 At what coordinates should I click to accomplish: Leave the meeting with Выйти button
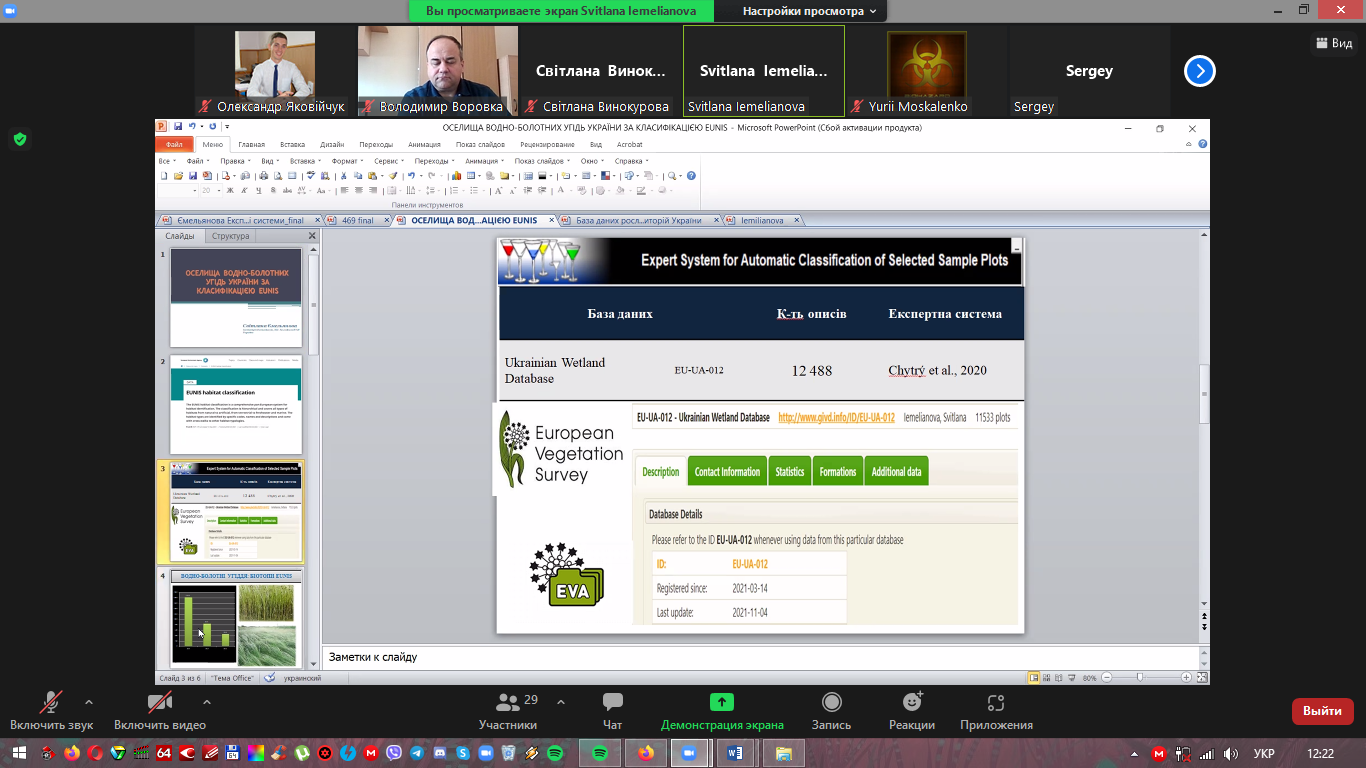(x=1322, y=711)
